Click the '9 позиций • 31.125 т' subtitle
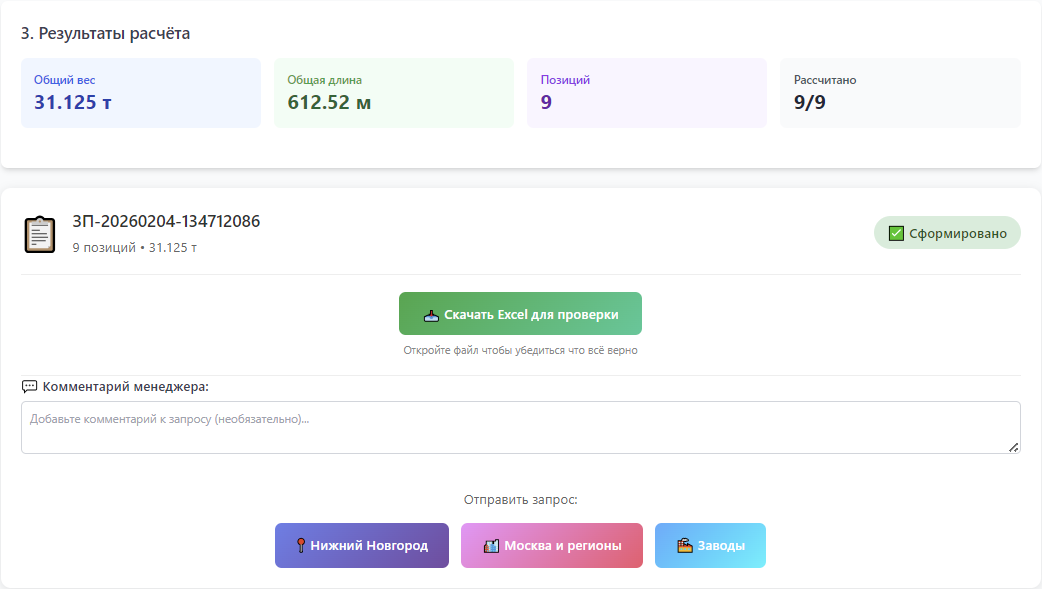This screenshot has height=589, width=1042. (x=135, y=247)
